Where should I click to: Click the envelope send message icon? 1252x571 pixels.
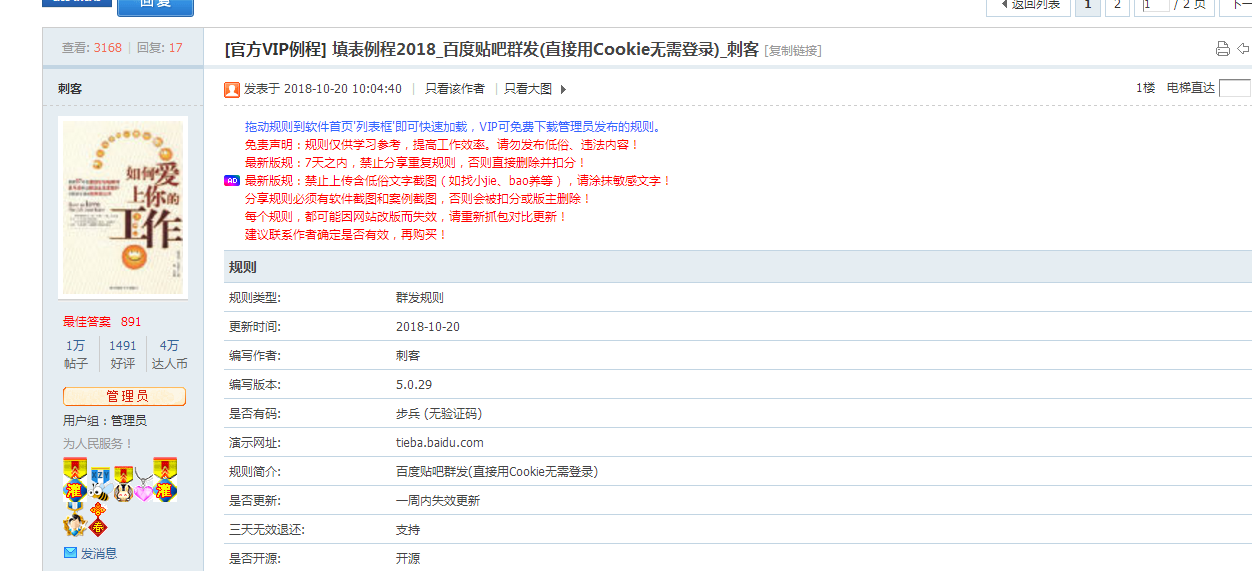tap(70, 552)
